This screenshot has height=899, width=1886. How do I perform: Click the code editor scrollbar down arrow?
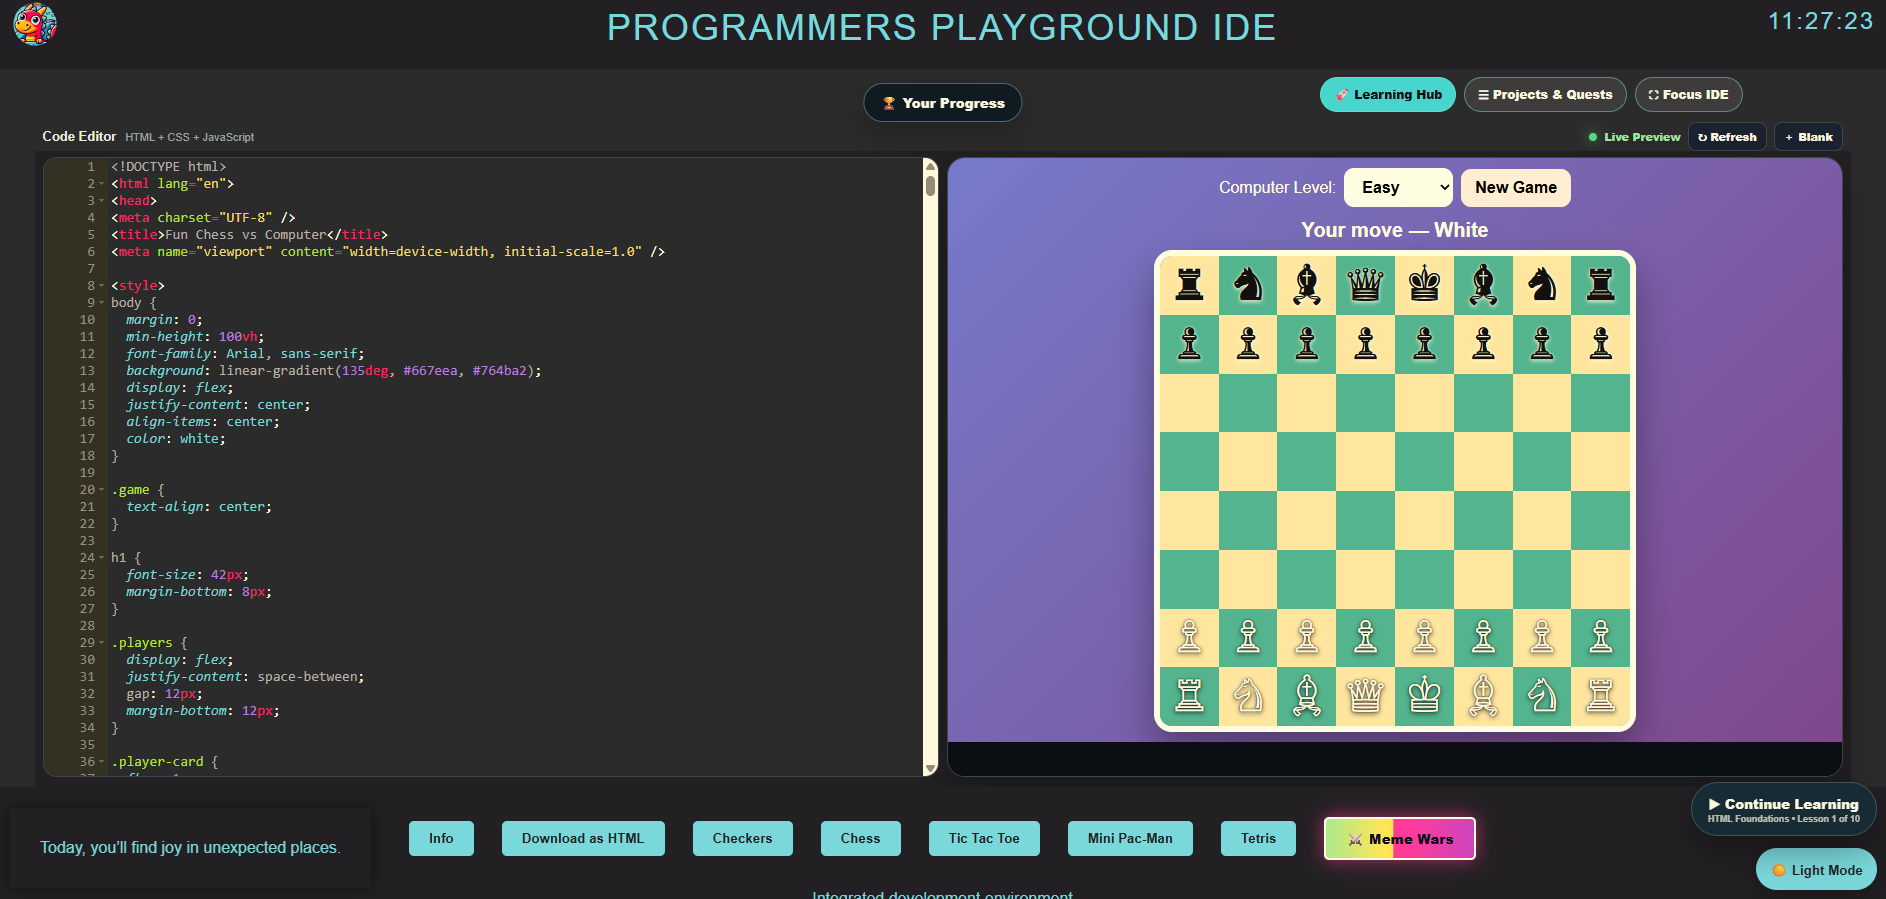[930, 769]
